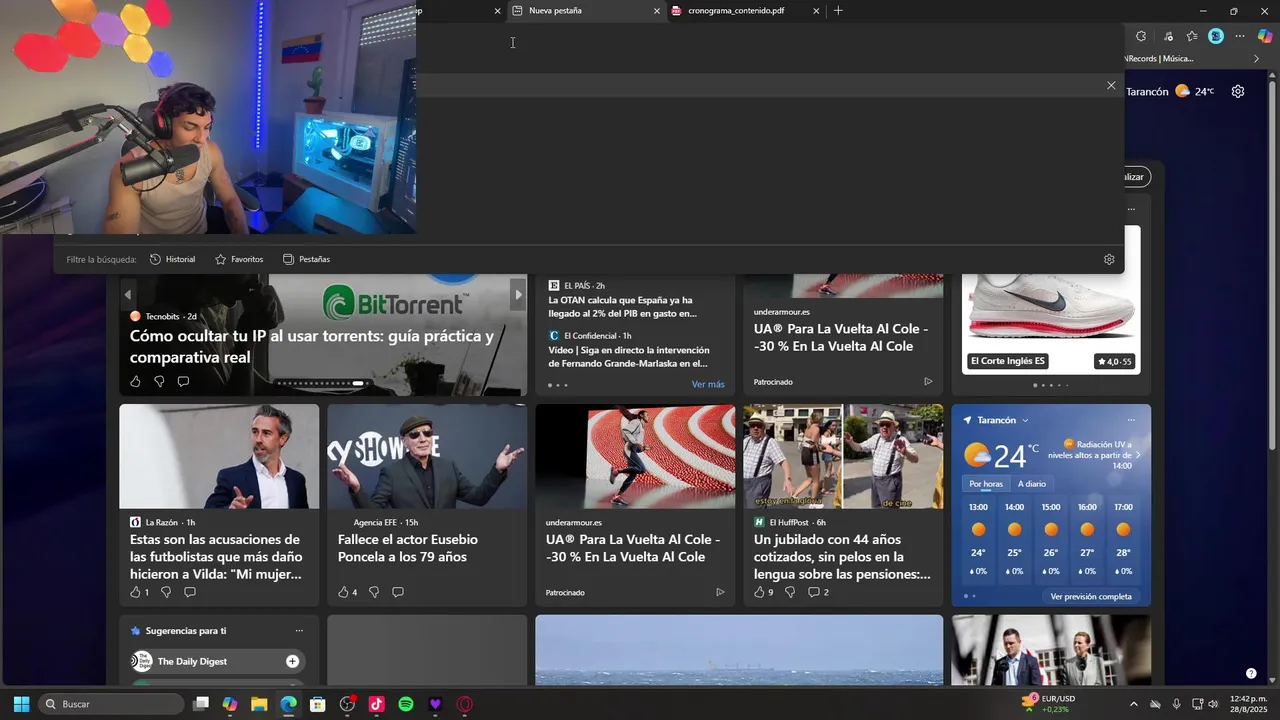Click Ver previsión completa
The width and height of the screenshot is (1280, 720).
[1091, 596]
